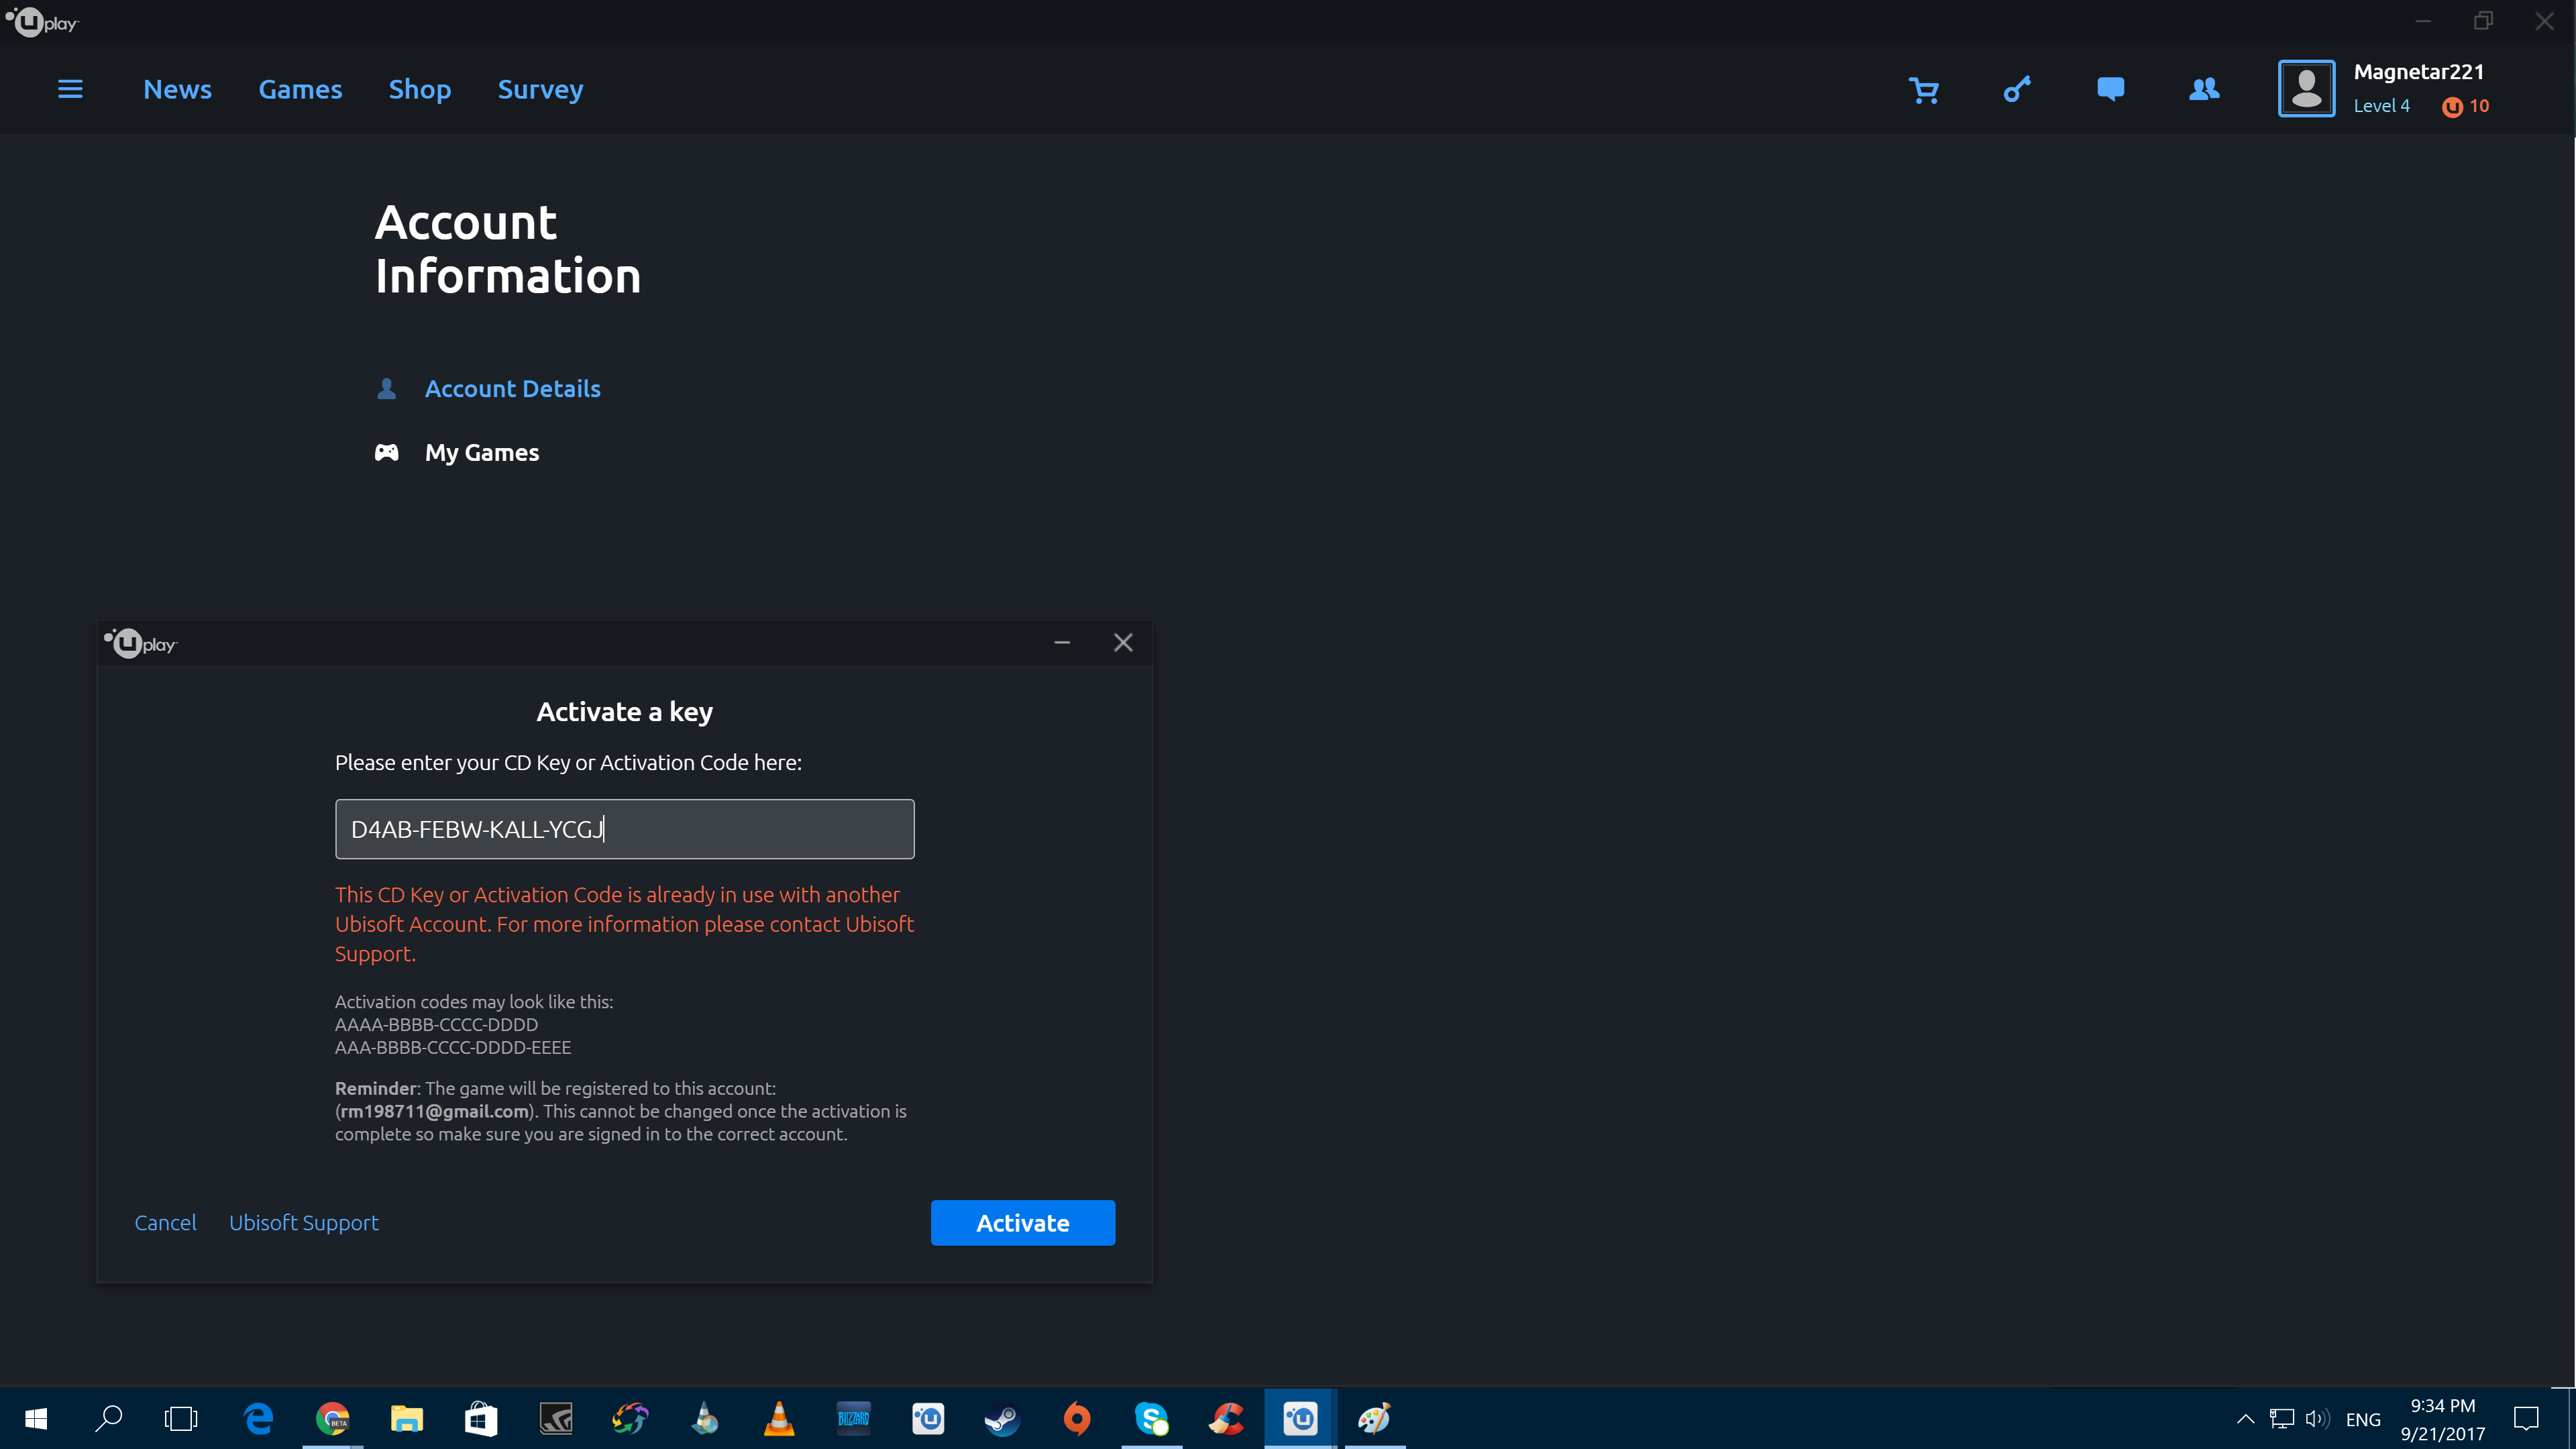Screen dimensions: 2576x1449
Task: Select My Games in sidebar
Action: pyautogui.click(x=482, y=452)
